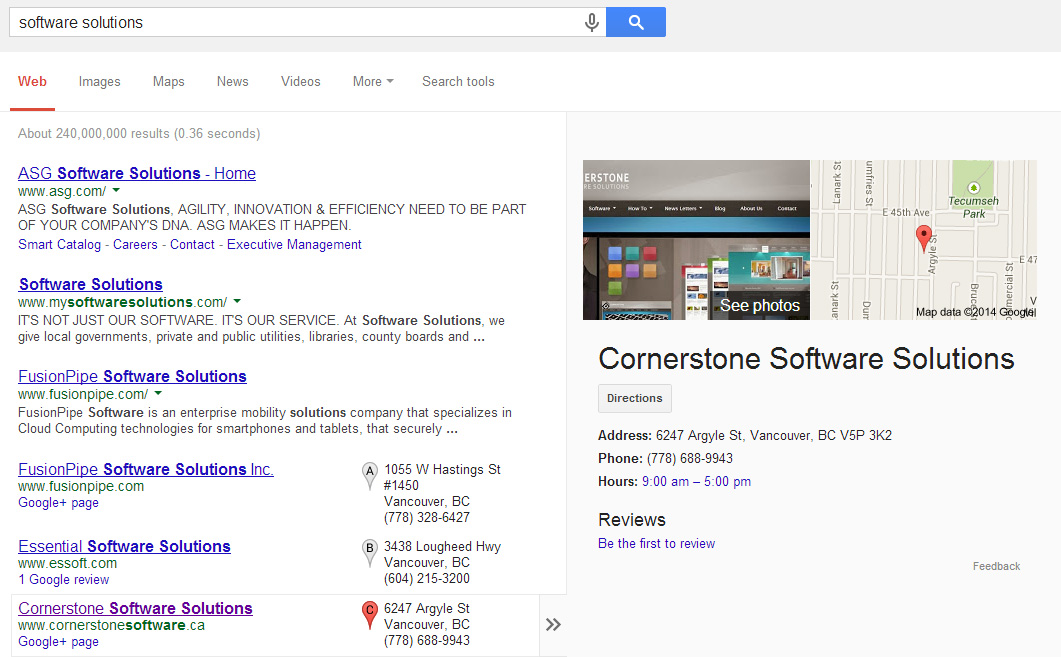Open the Contact sitelink

pyautogui.click(x=192, y=244)
